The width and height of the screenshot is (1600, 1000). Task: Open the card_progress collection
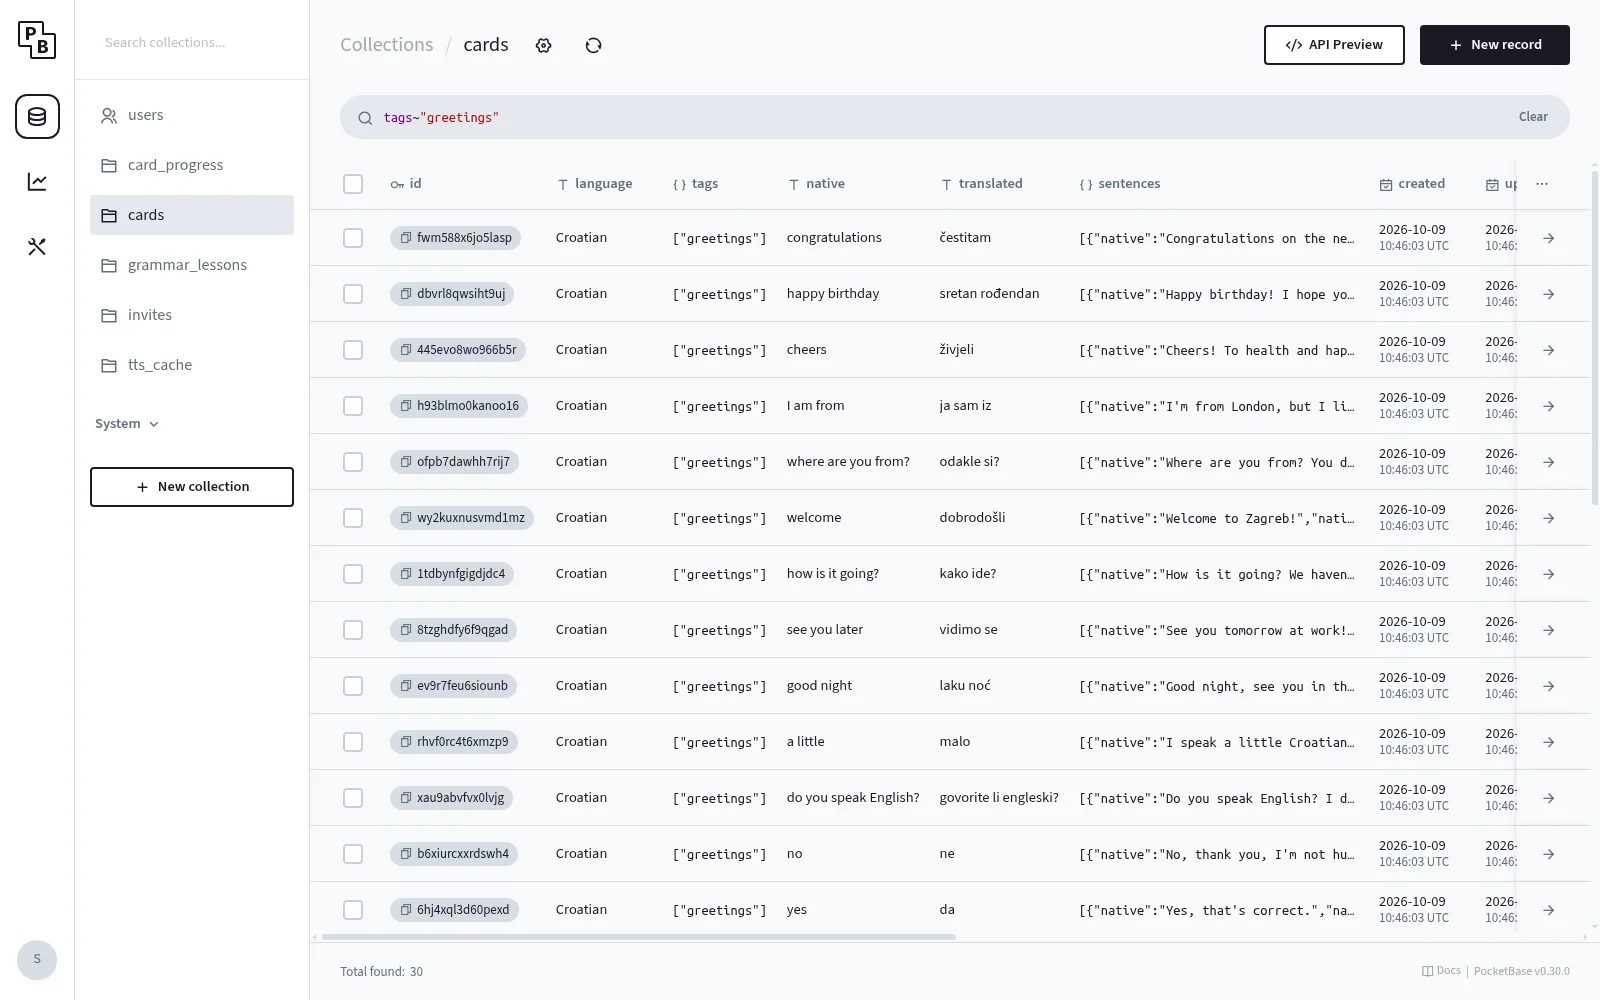[x=192, y=165]
